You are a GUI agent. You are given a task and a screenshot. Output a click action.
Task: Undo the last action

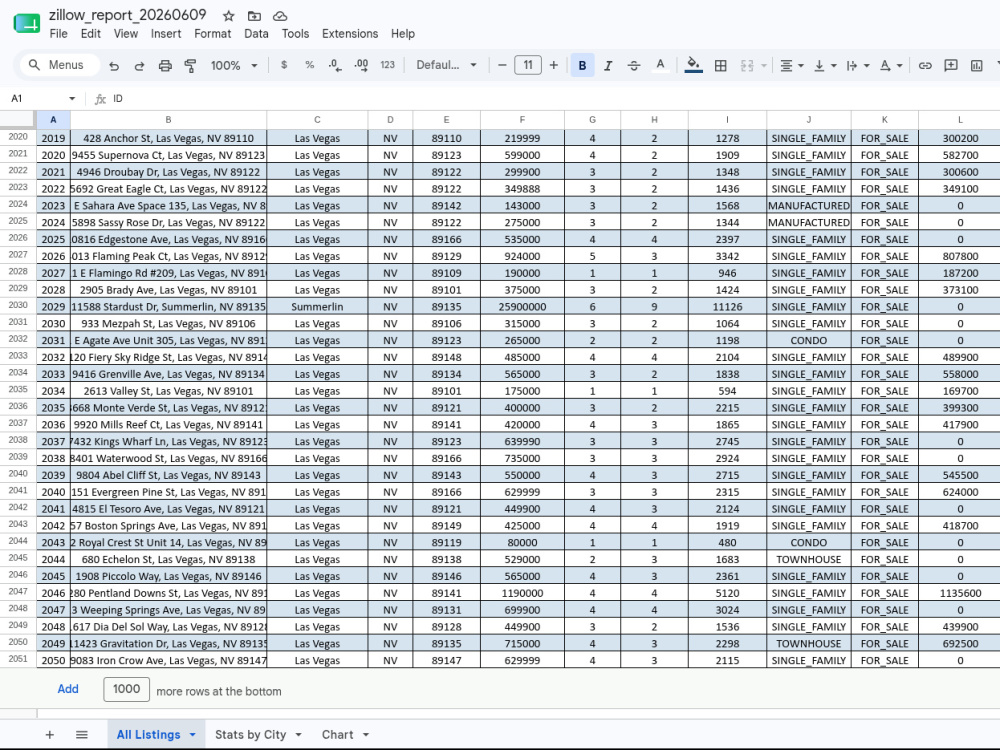(114, 65)
